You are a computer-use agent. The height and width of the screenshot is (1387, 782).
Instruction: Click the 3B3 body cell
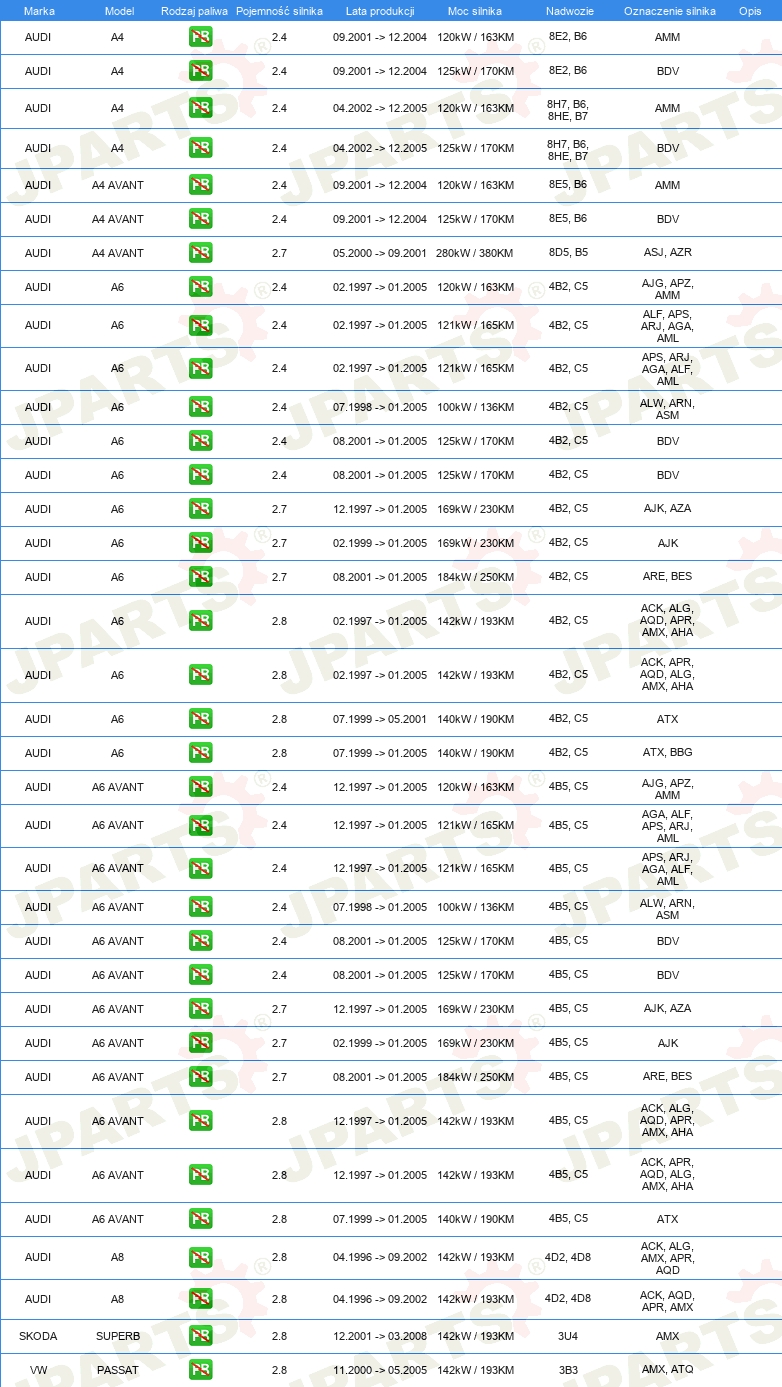click(x=568, y=1369)
